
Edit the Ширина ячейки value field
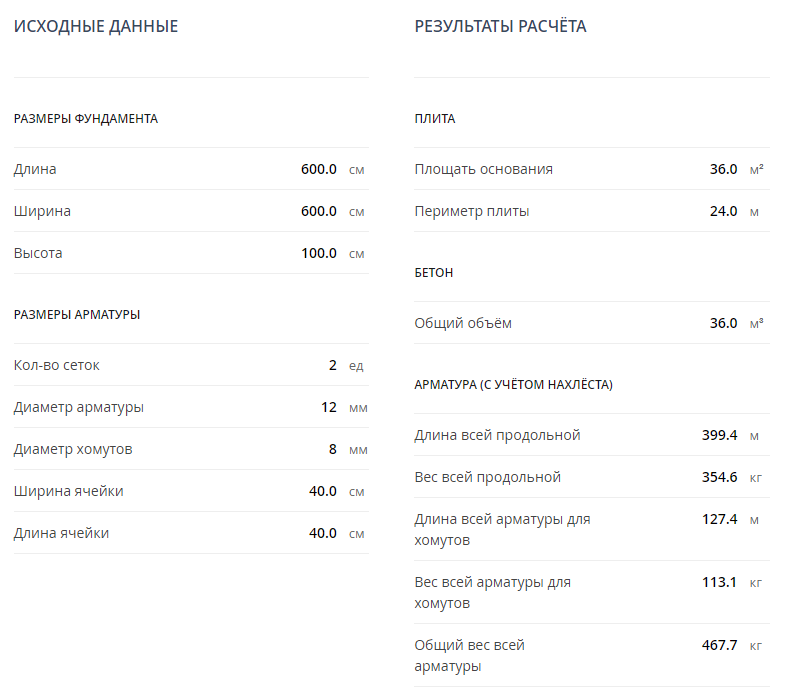[x=322, y=491]
